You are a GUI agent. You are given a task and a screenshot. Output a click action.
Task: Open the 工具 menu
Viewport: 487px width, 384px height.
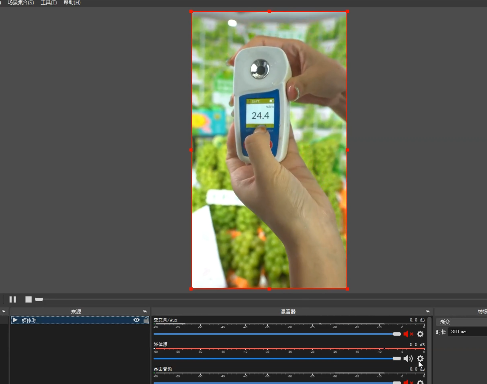(x=49, y=2)
